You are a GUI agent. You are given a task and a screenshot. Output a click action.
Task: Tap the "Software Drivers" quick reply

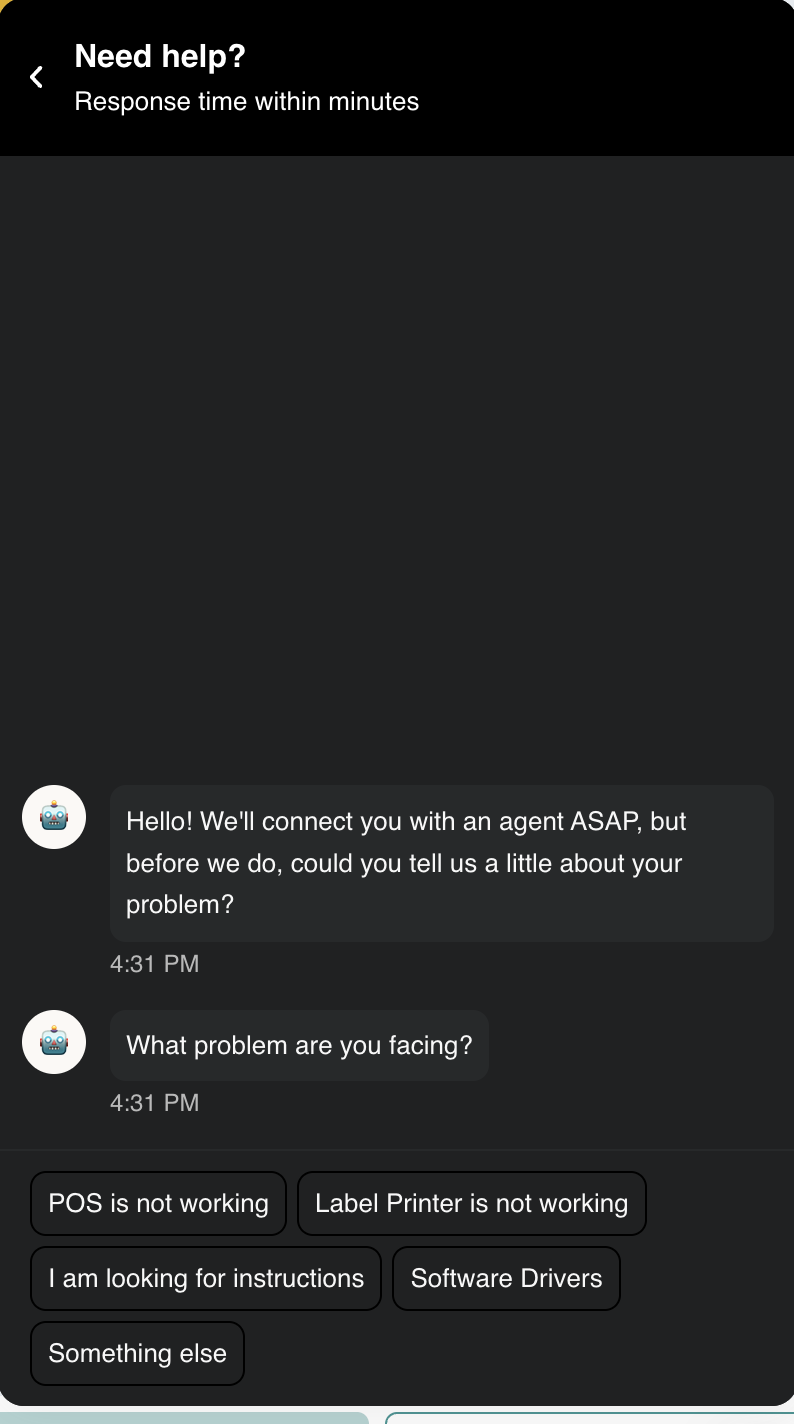tap(506, 1278)
